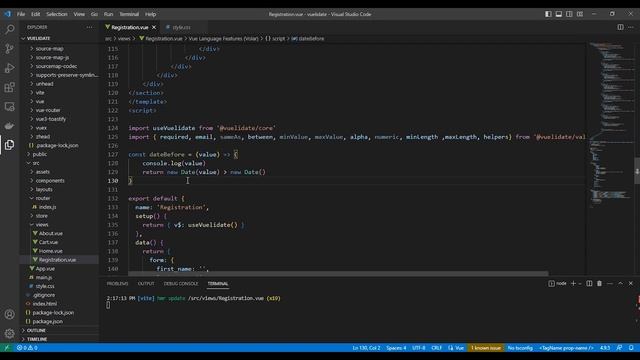The height and width of the screenshot is (360, 640).
Task: Toggle panel visibility layout button
Action: click(559, 14)
